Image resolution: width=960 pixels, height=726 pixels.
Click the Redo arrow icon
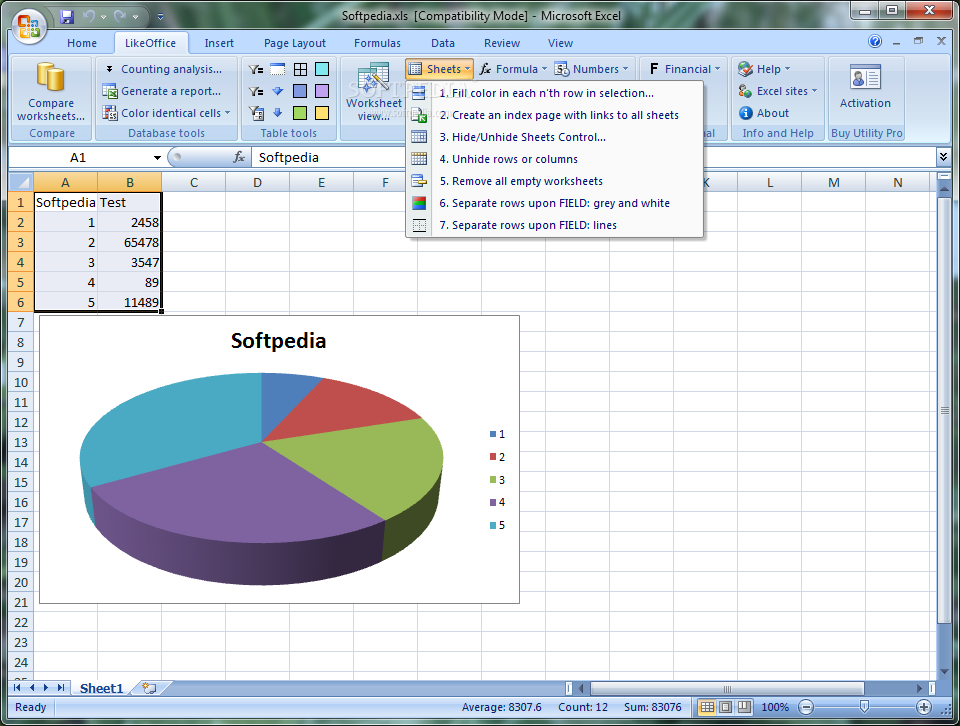[x=121, y=17]
